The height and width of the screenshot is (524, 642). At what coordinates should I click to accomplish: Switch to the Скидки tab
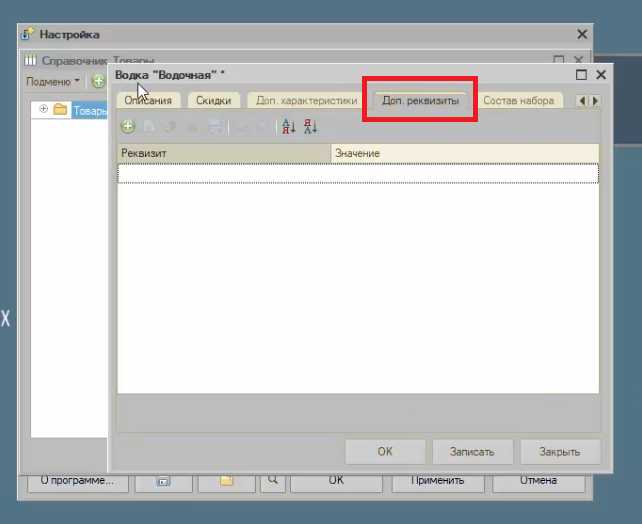[x=213, y=100]
